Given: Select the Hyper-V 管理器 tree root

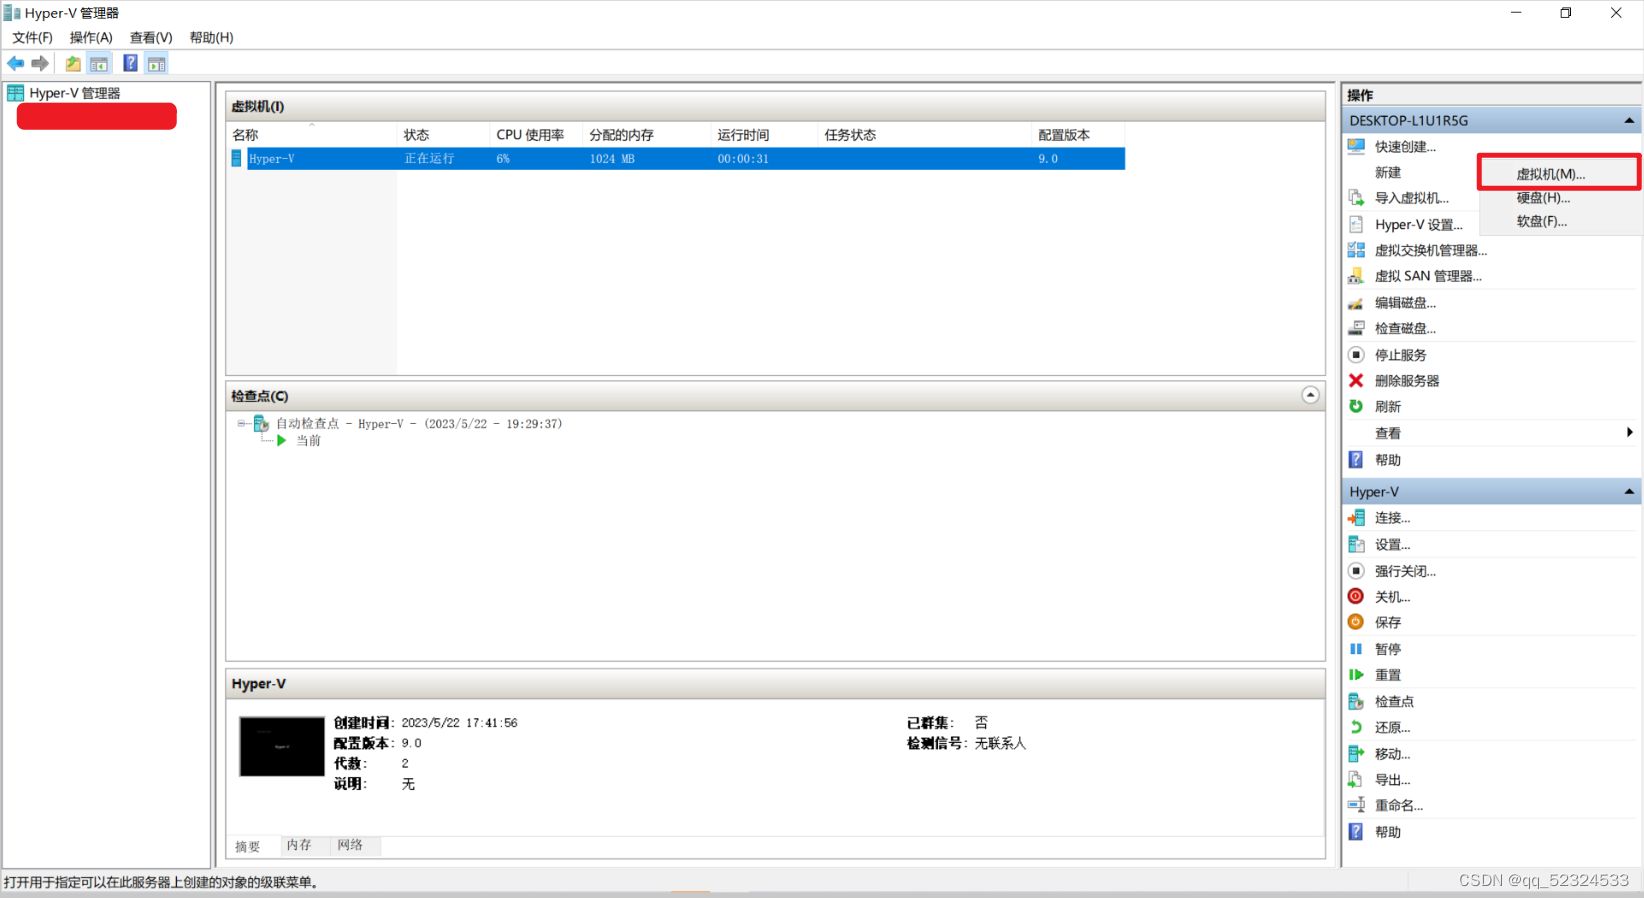Looking at the screenshot, I should coord(75,93).
